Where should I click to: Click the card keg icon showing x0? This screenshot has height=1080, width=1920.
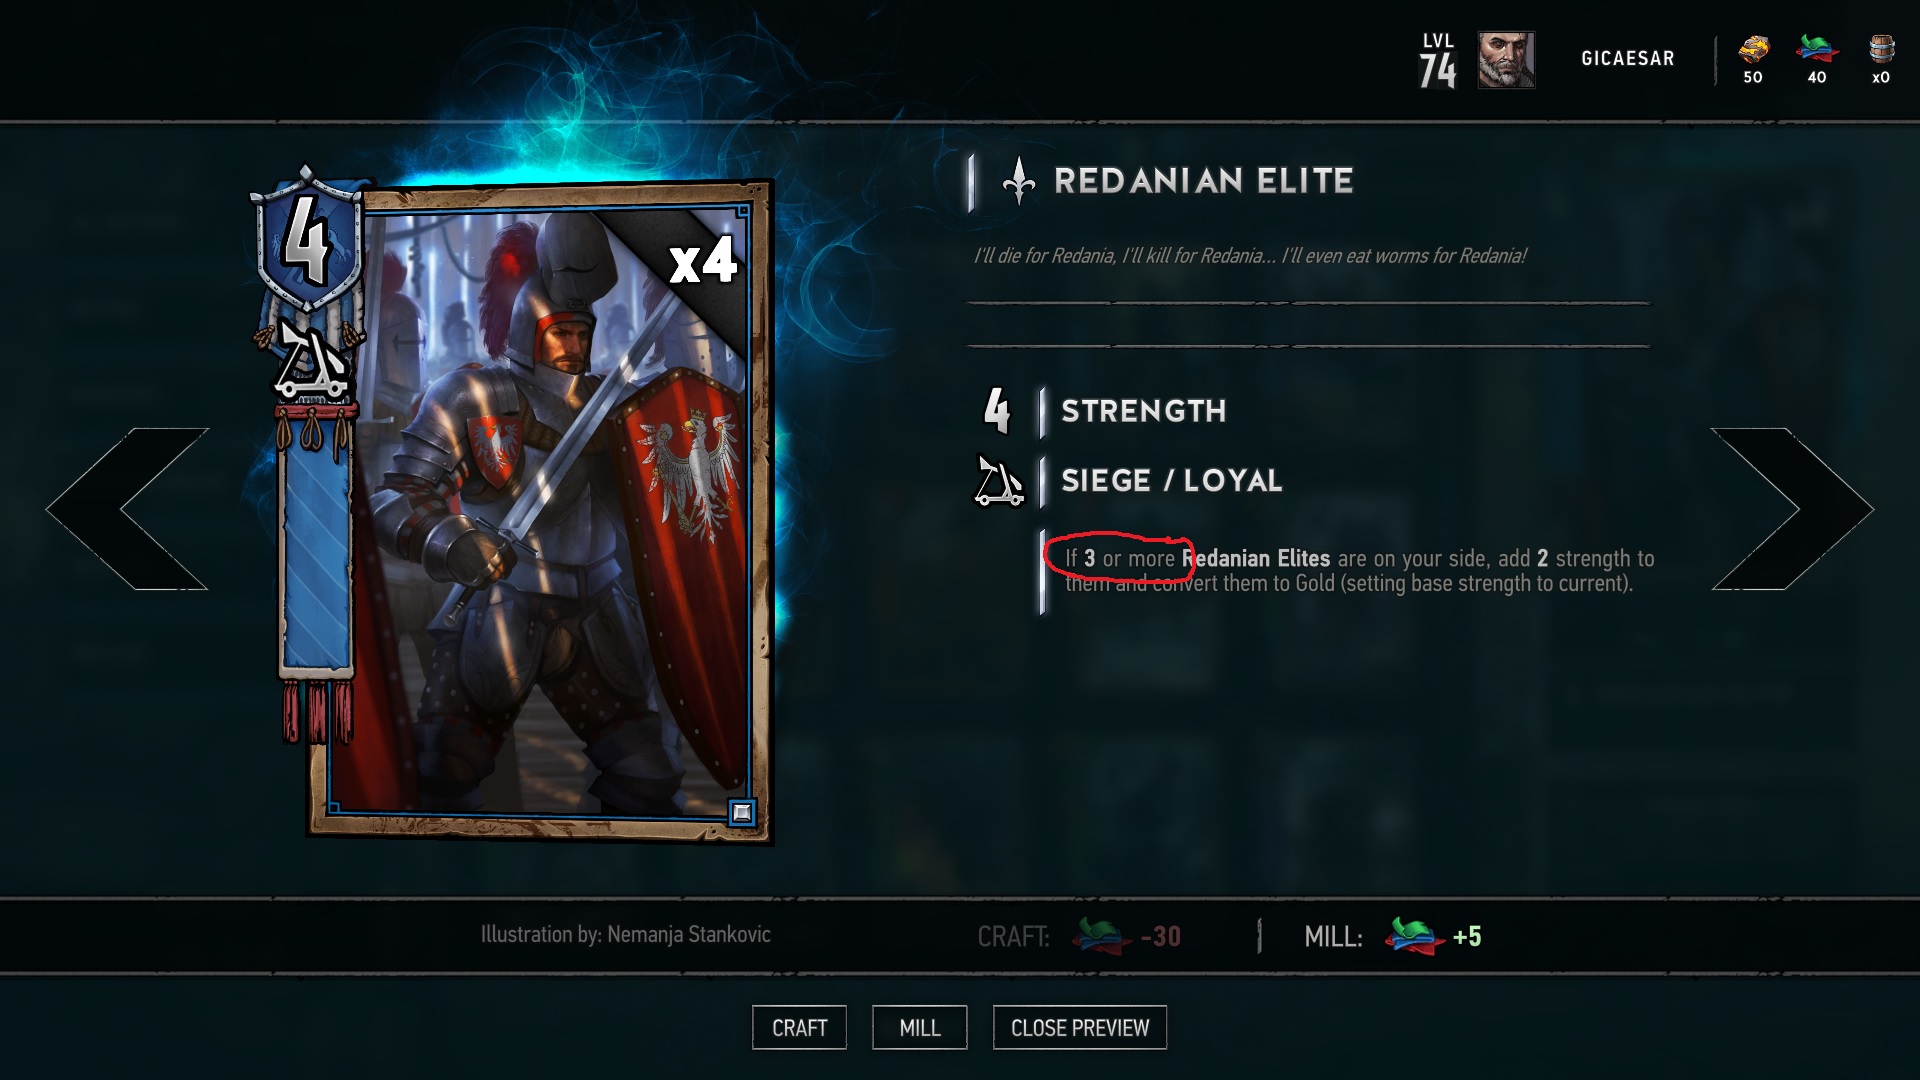pos(1881,48)
